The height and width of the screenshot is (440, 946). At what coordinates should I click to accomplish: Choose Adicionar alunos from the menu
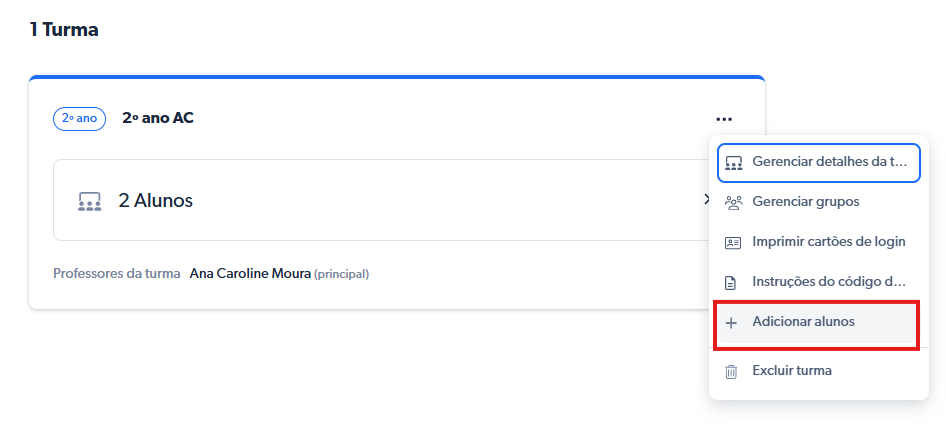coord(803,322)
